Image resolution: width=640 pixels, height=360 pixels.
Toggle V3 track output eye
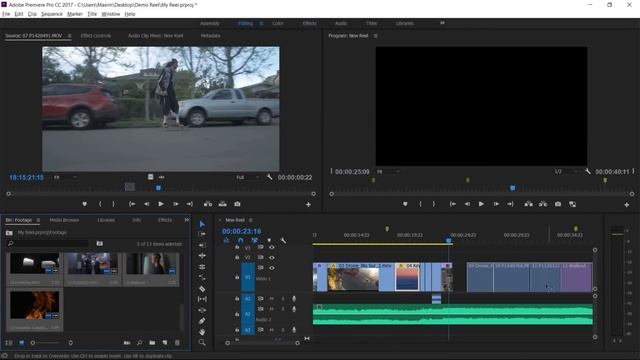point(272,247)
